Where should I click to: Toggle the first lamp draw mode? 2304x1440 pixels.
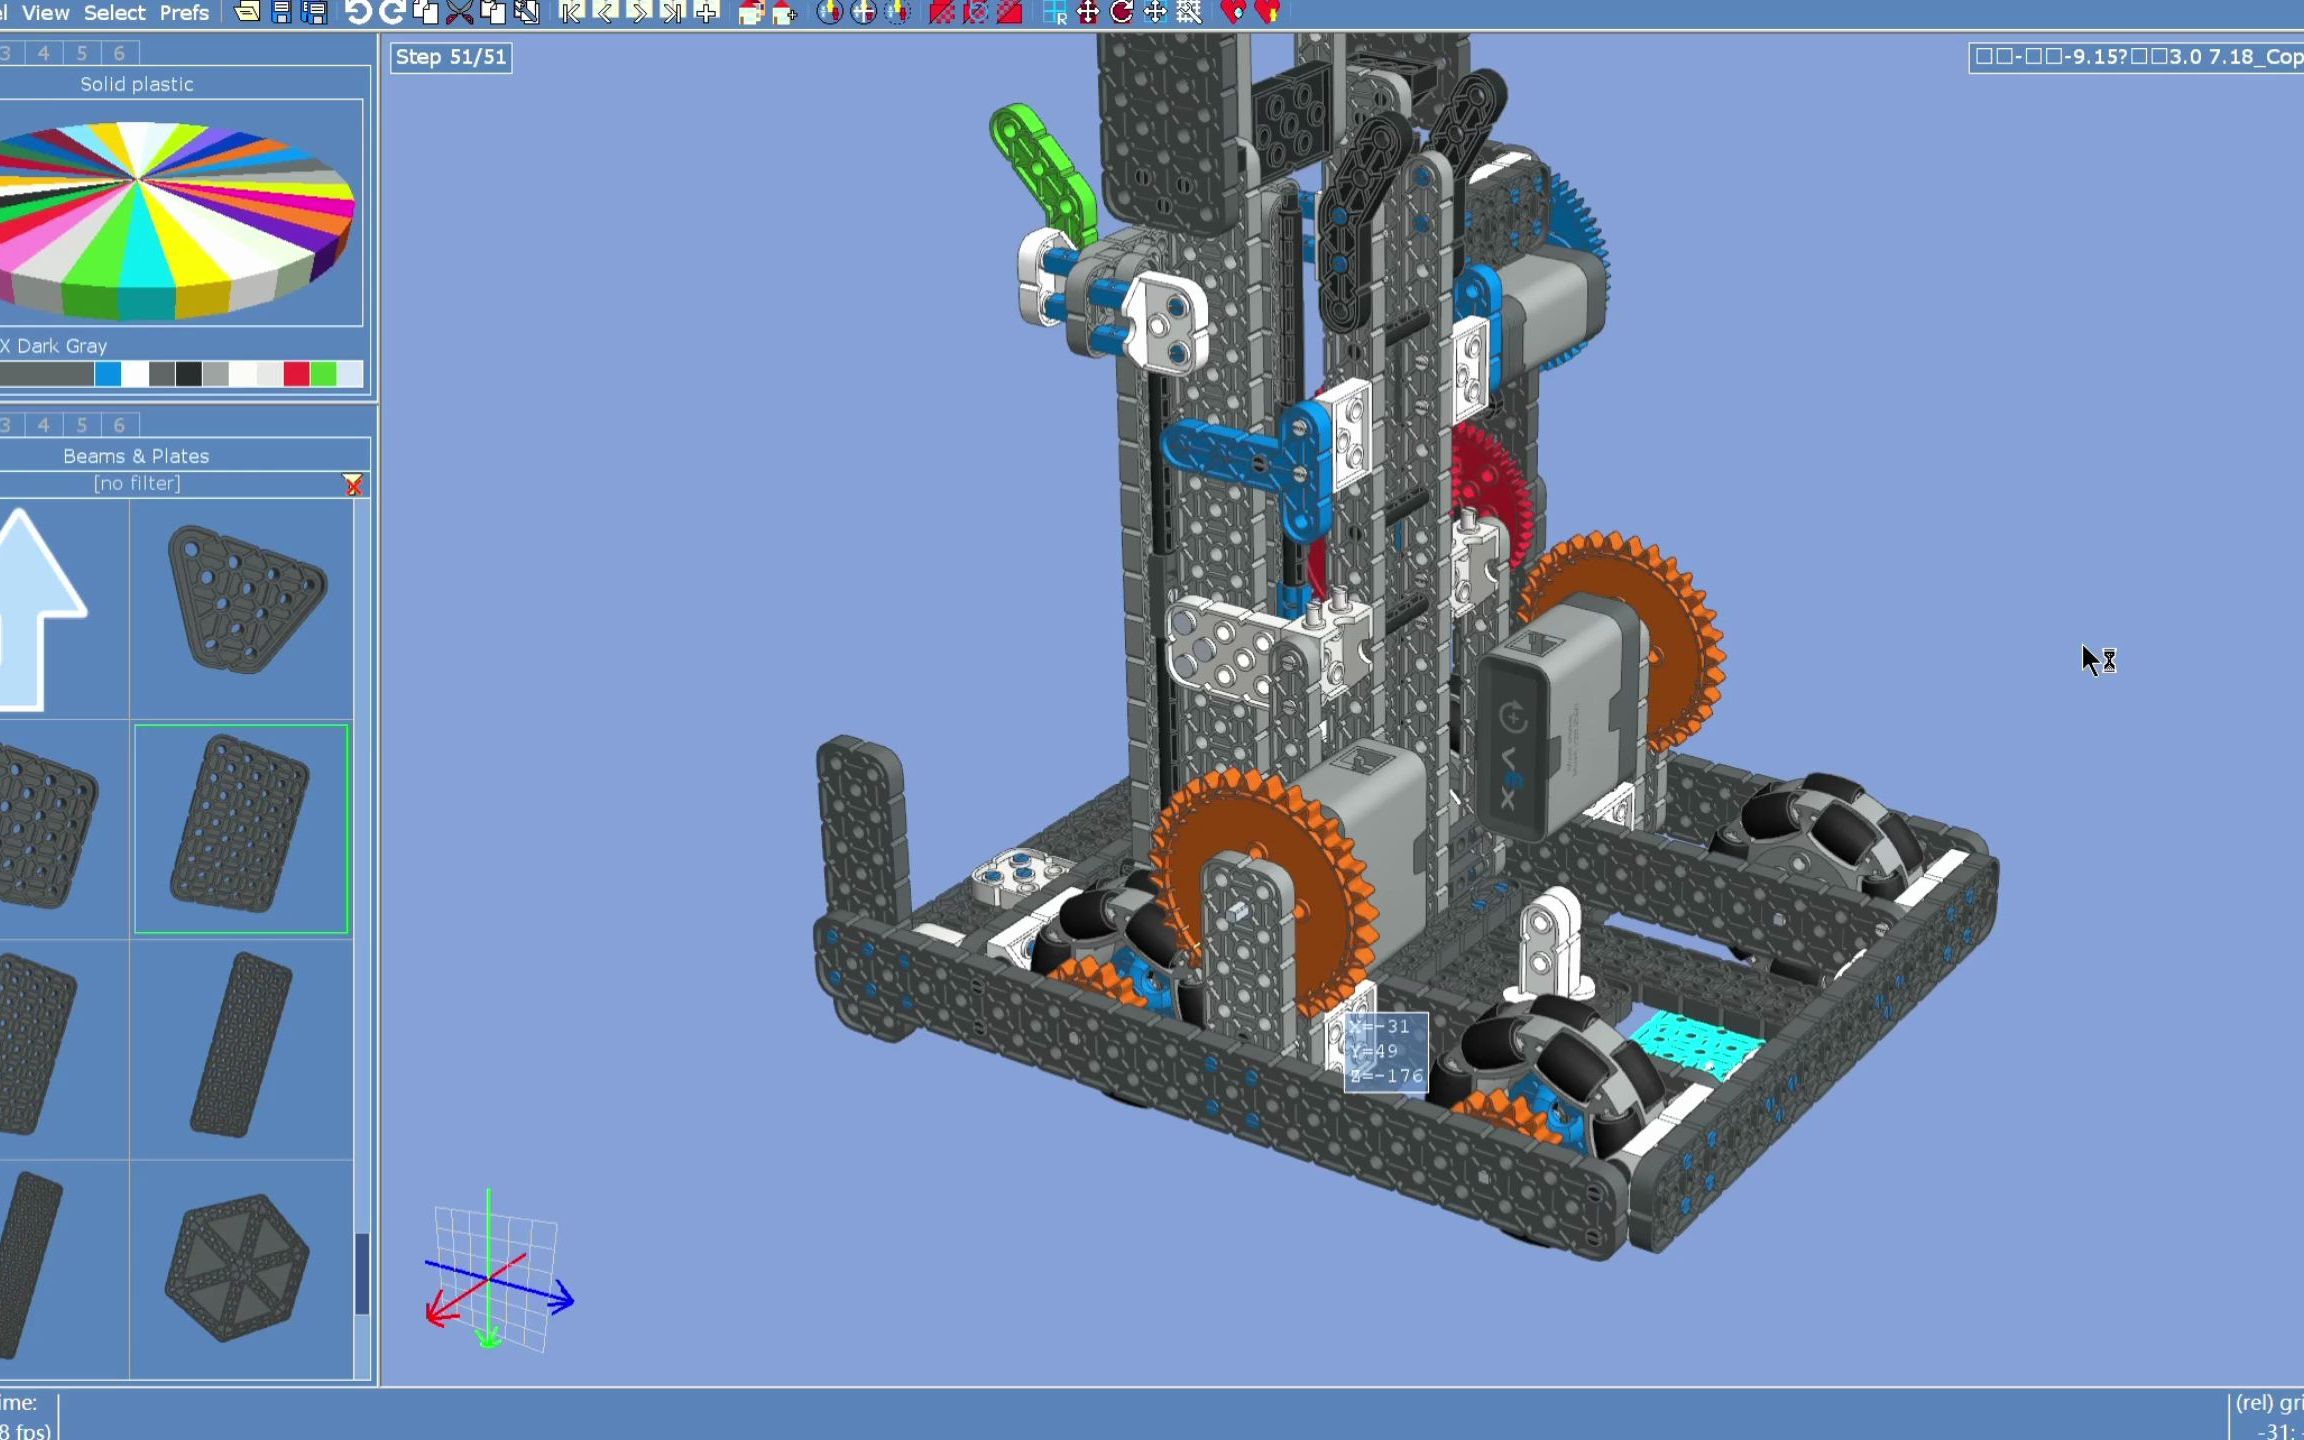(x=828, y=12)
